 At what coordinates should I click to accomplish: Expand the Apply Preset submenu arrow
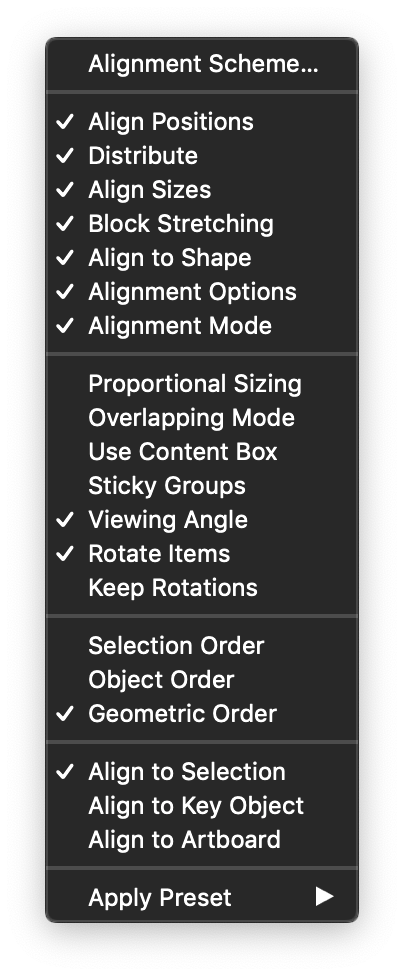[x=324, y=897]
